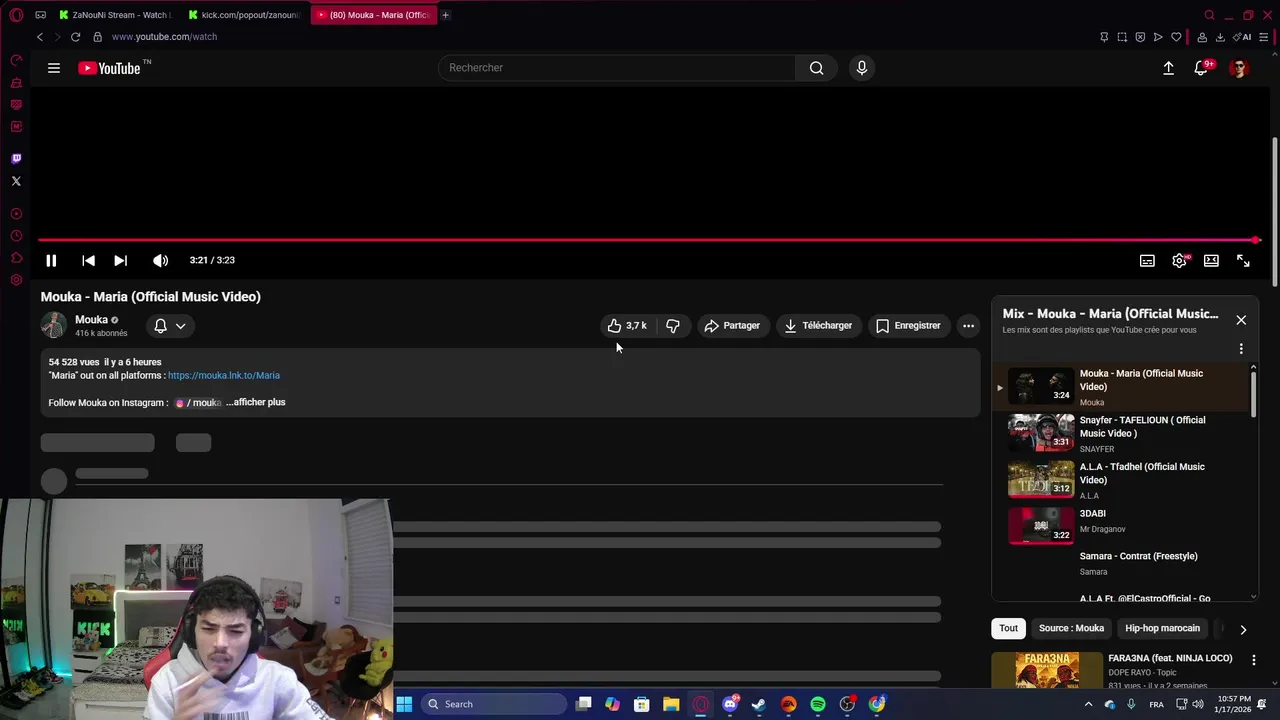Open the Mix playlist options menu
This screenshot has width=1280, height=720.
1241,349
